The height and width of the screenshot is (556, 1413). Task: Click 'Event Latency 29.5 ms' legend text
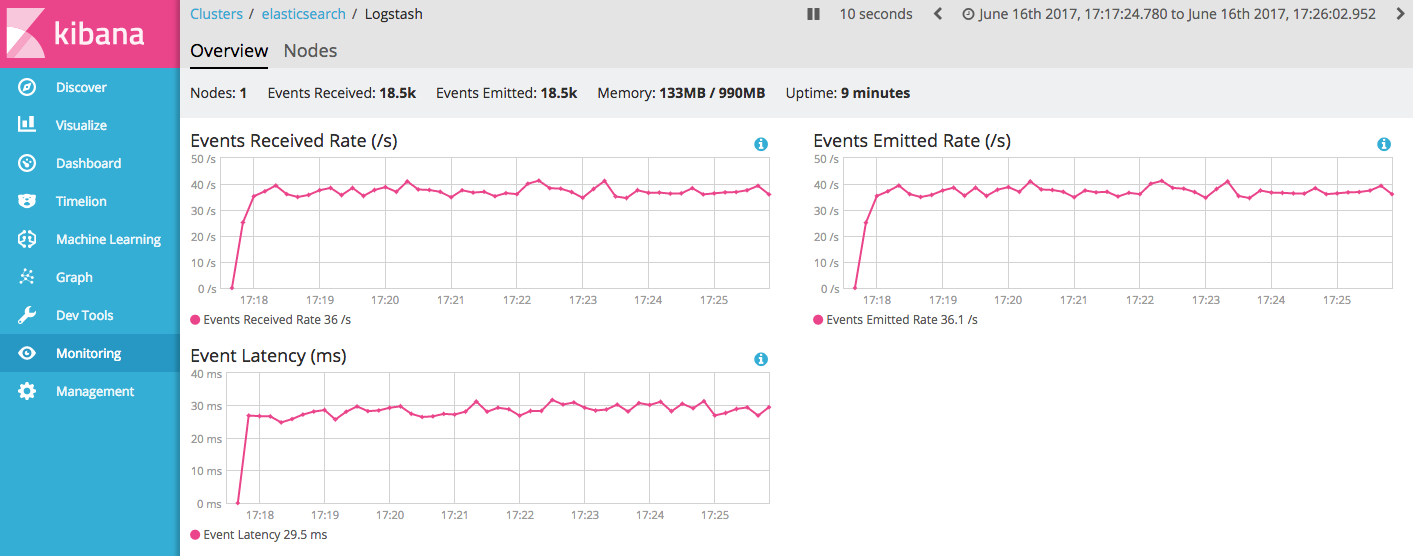(265, 535)
